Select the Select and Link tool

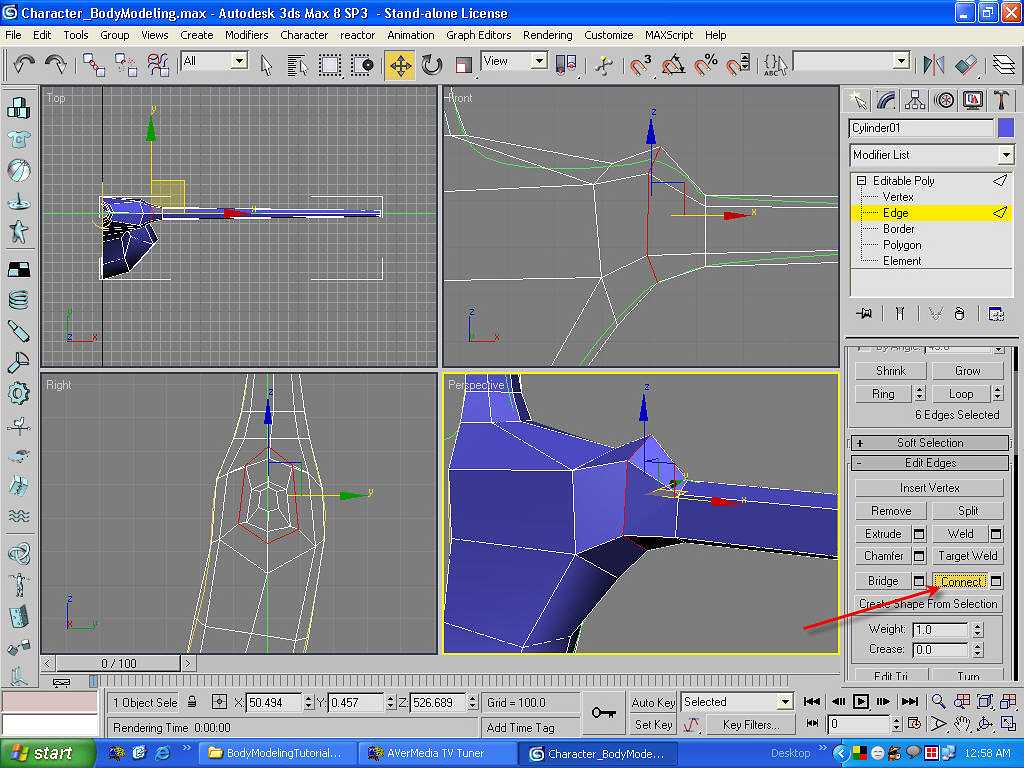(x=94, y=64)
